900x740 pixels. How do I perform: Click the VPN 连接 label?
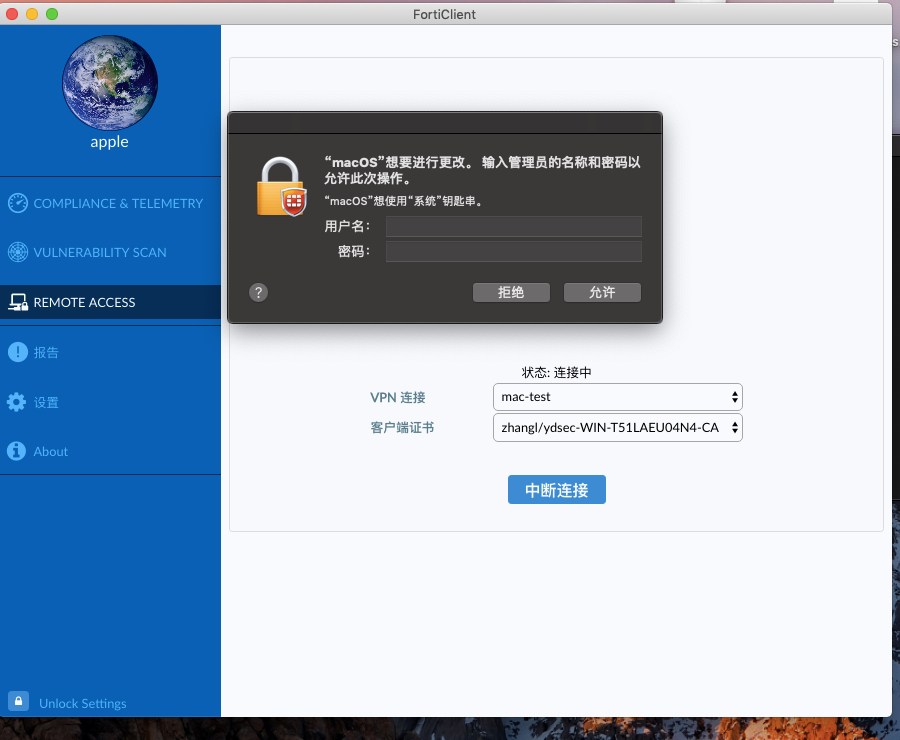[x=398, y=397]
